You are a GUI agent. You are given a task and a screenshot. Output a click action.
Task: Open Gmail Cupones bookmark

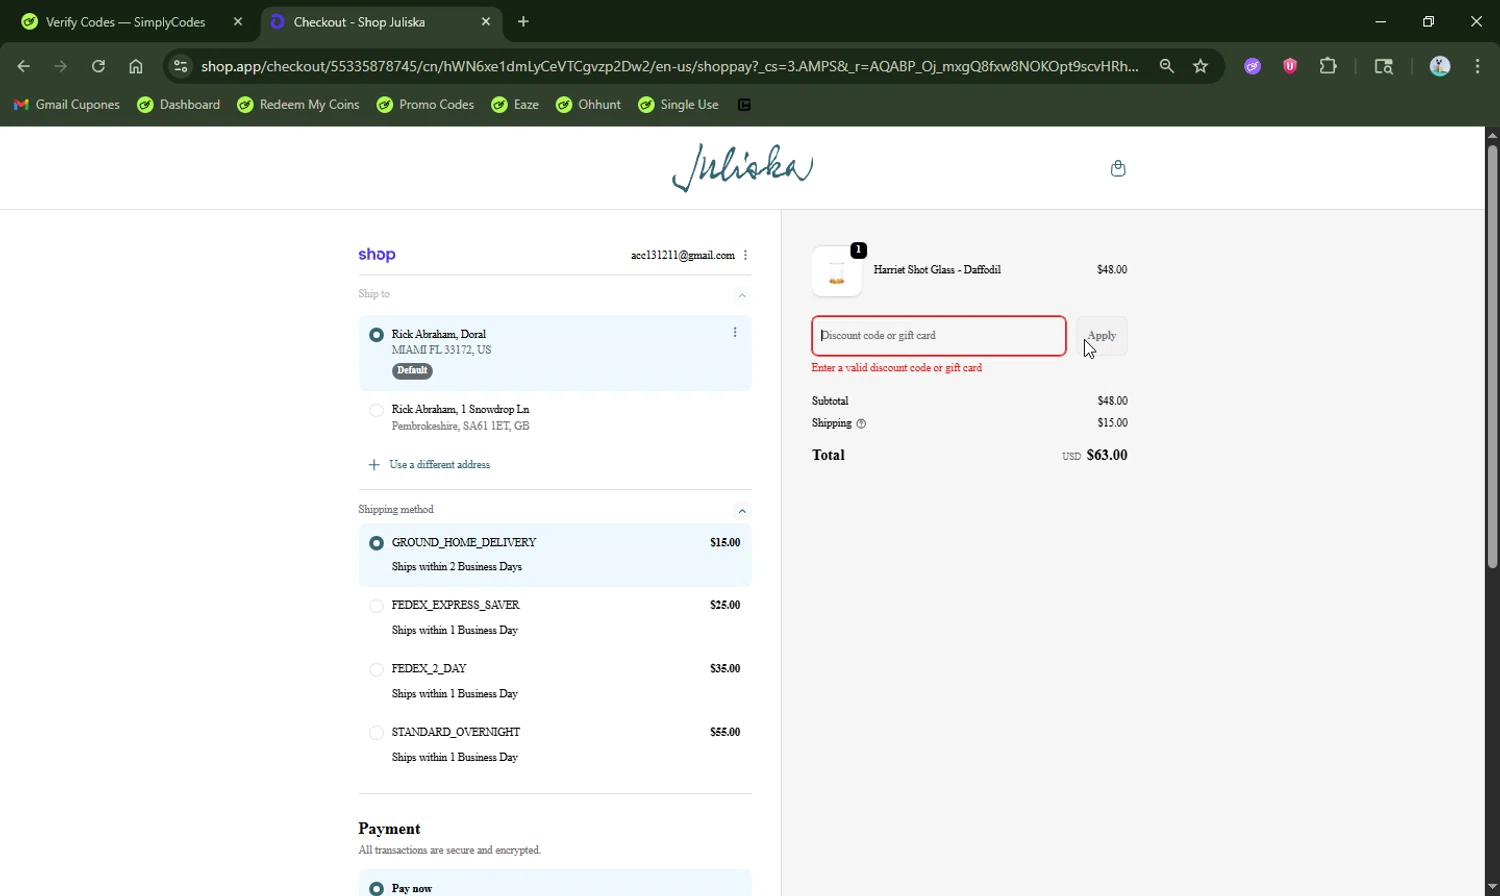tap(66, 104)
